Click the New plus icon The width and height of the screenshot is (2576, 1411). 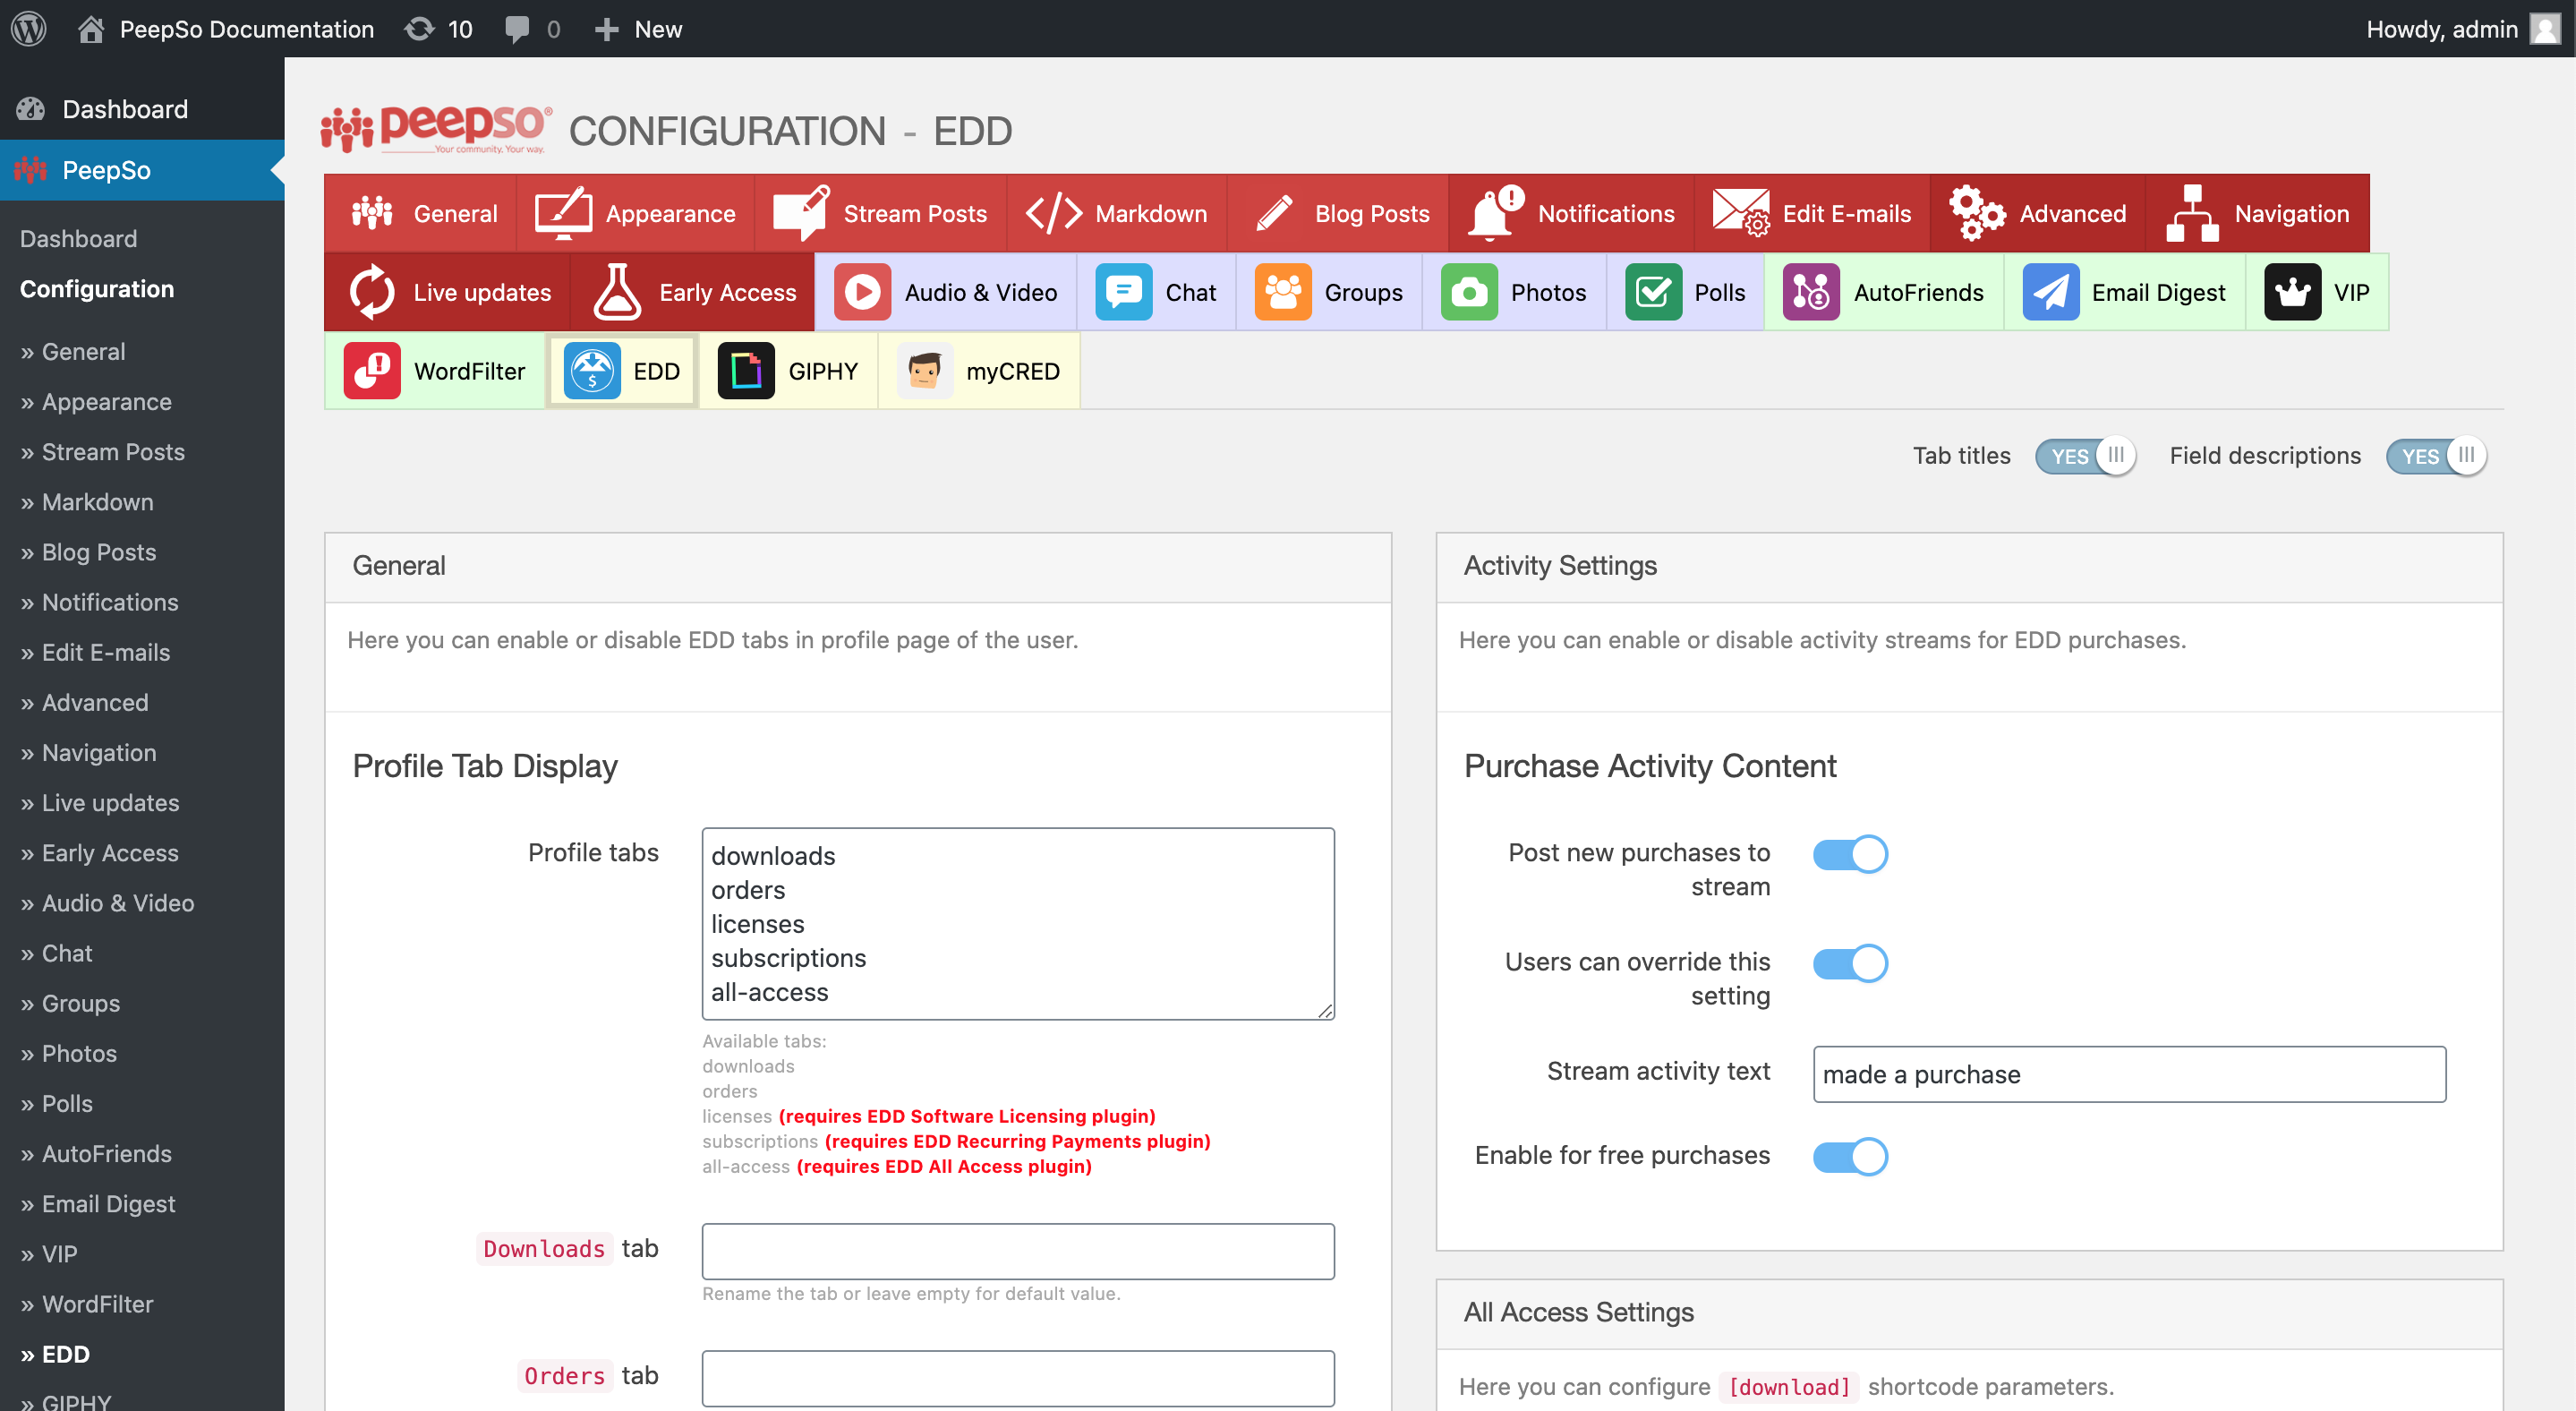(607, 29)
